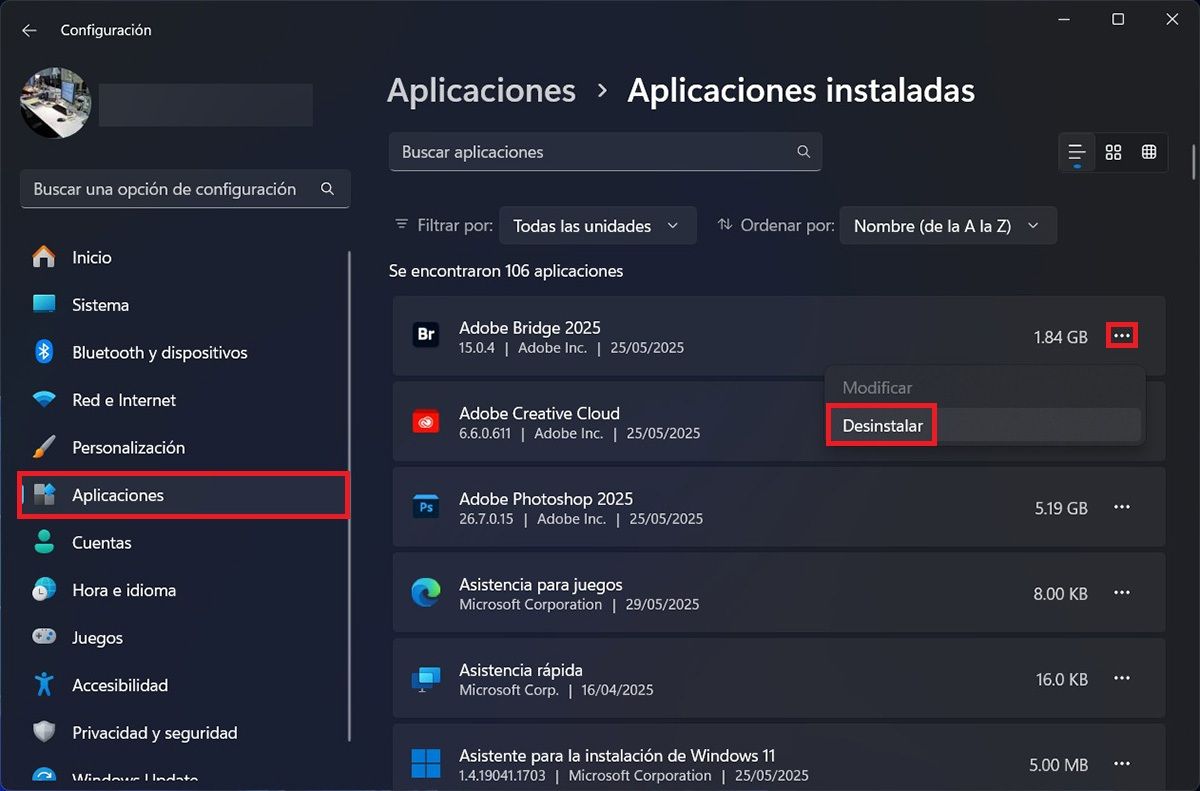This screenshot has height=791, width=1200.
Task: Focus the 'Buscar aplicaciones' search box
Action: (x=605, y=152)
